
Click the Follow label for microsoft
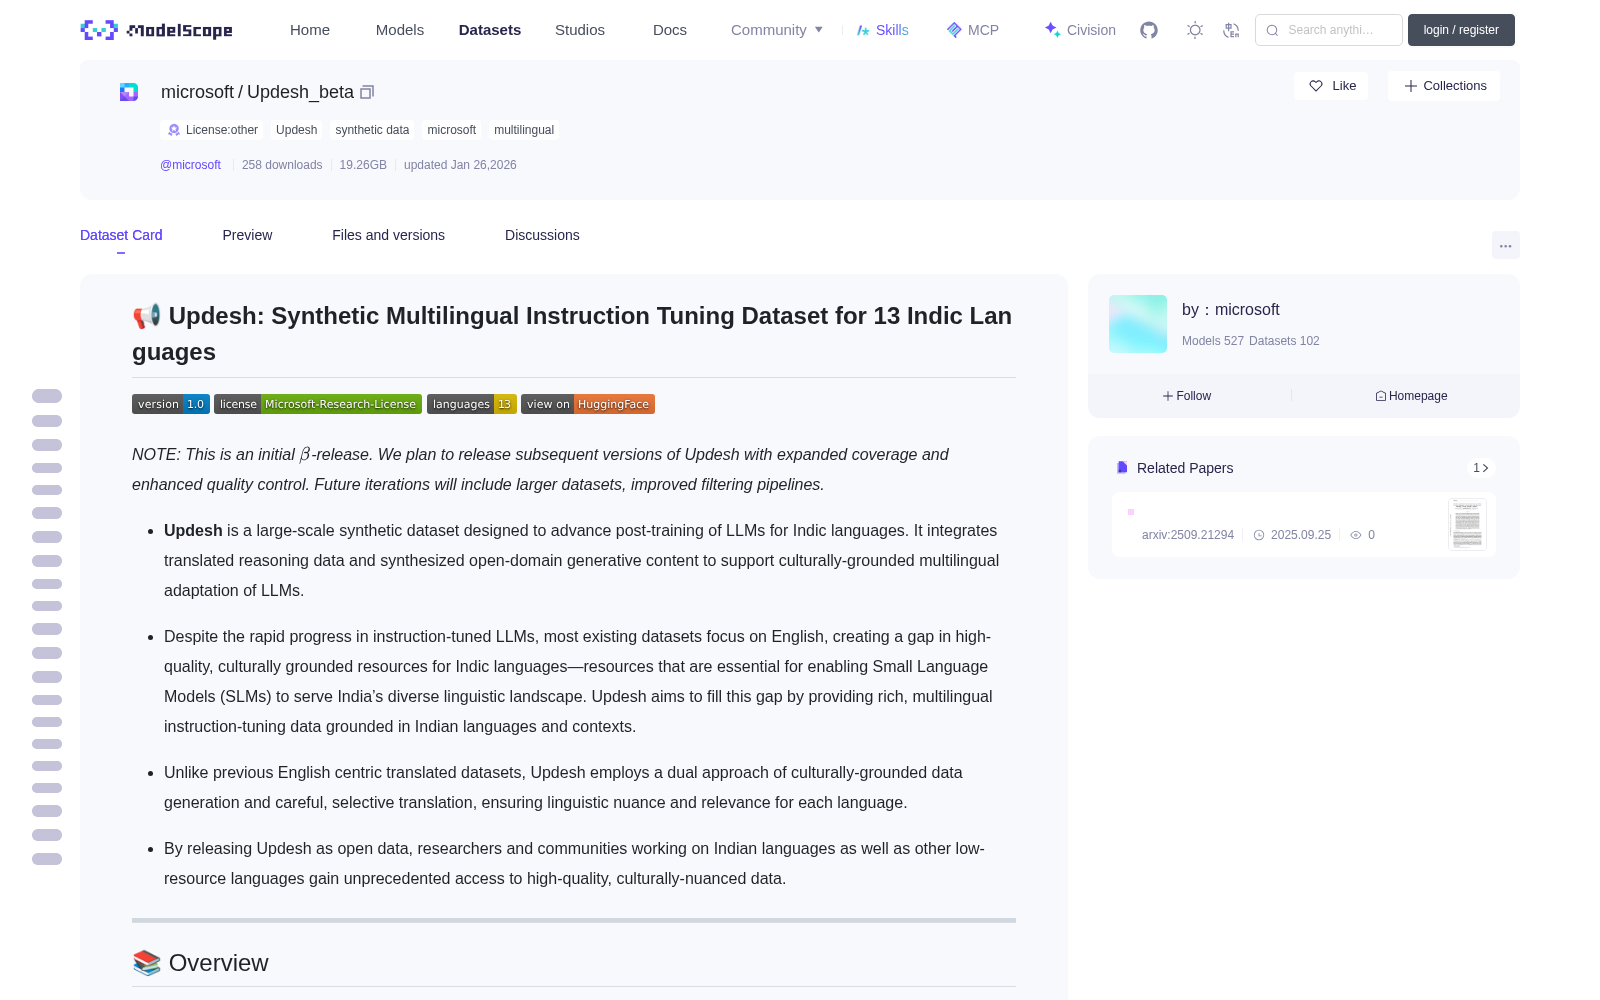click(x=1194, y=396)
